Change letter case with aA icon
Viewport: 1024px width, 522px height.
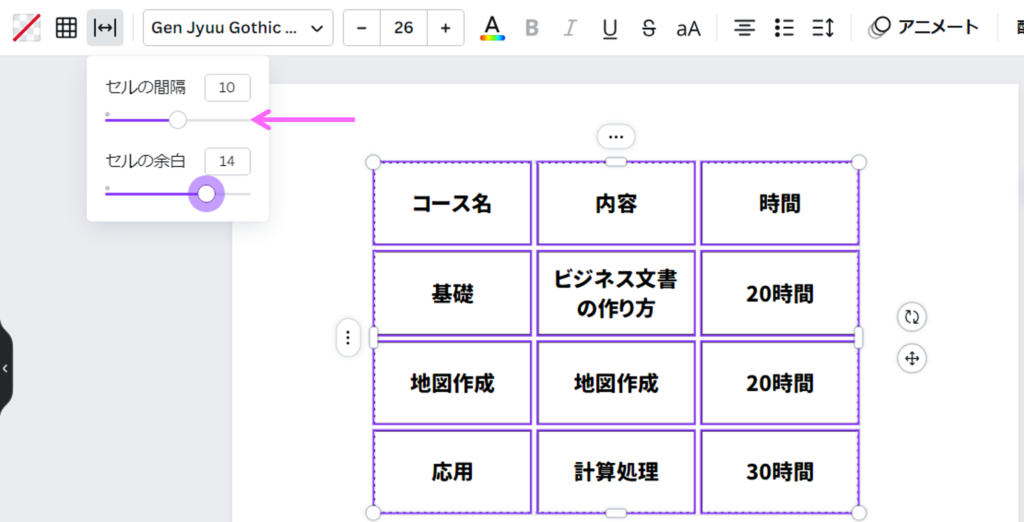pyautogui.click(x=688, y=28)
